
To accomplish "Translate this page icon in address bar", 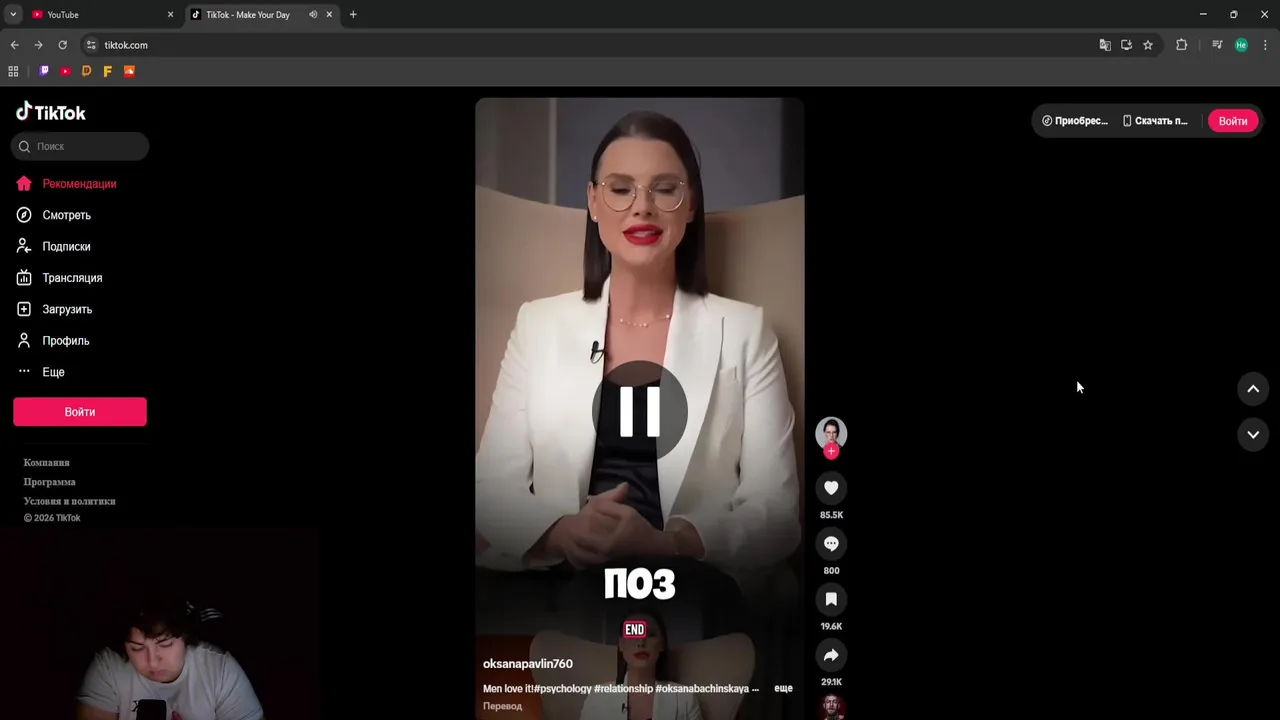I will point(1105,45).
